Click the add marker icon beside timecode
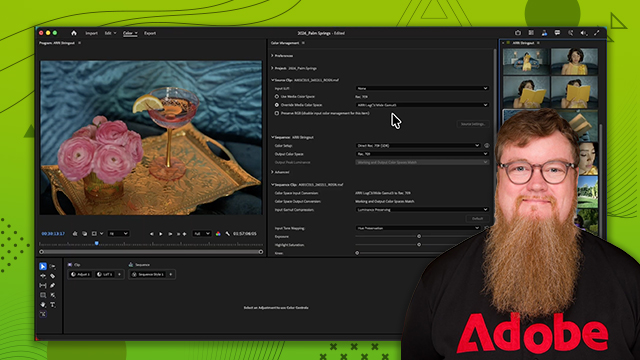This screenshot has height=360, width=640. pyautogui.click(x=75, y=233)
